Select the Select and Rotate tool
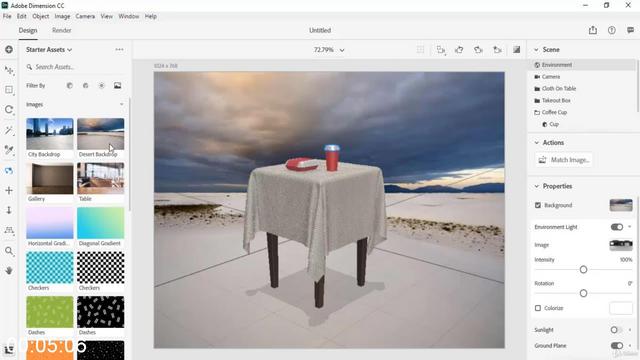 tap(9, 110)
